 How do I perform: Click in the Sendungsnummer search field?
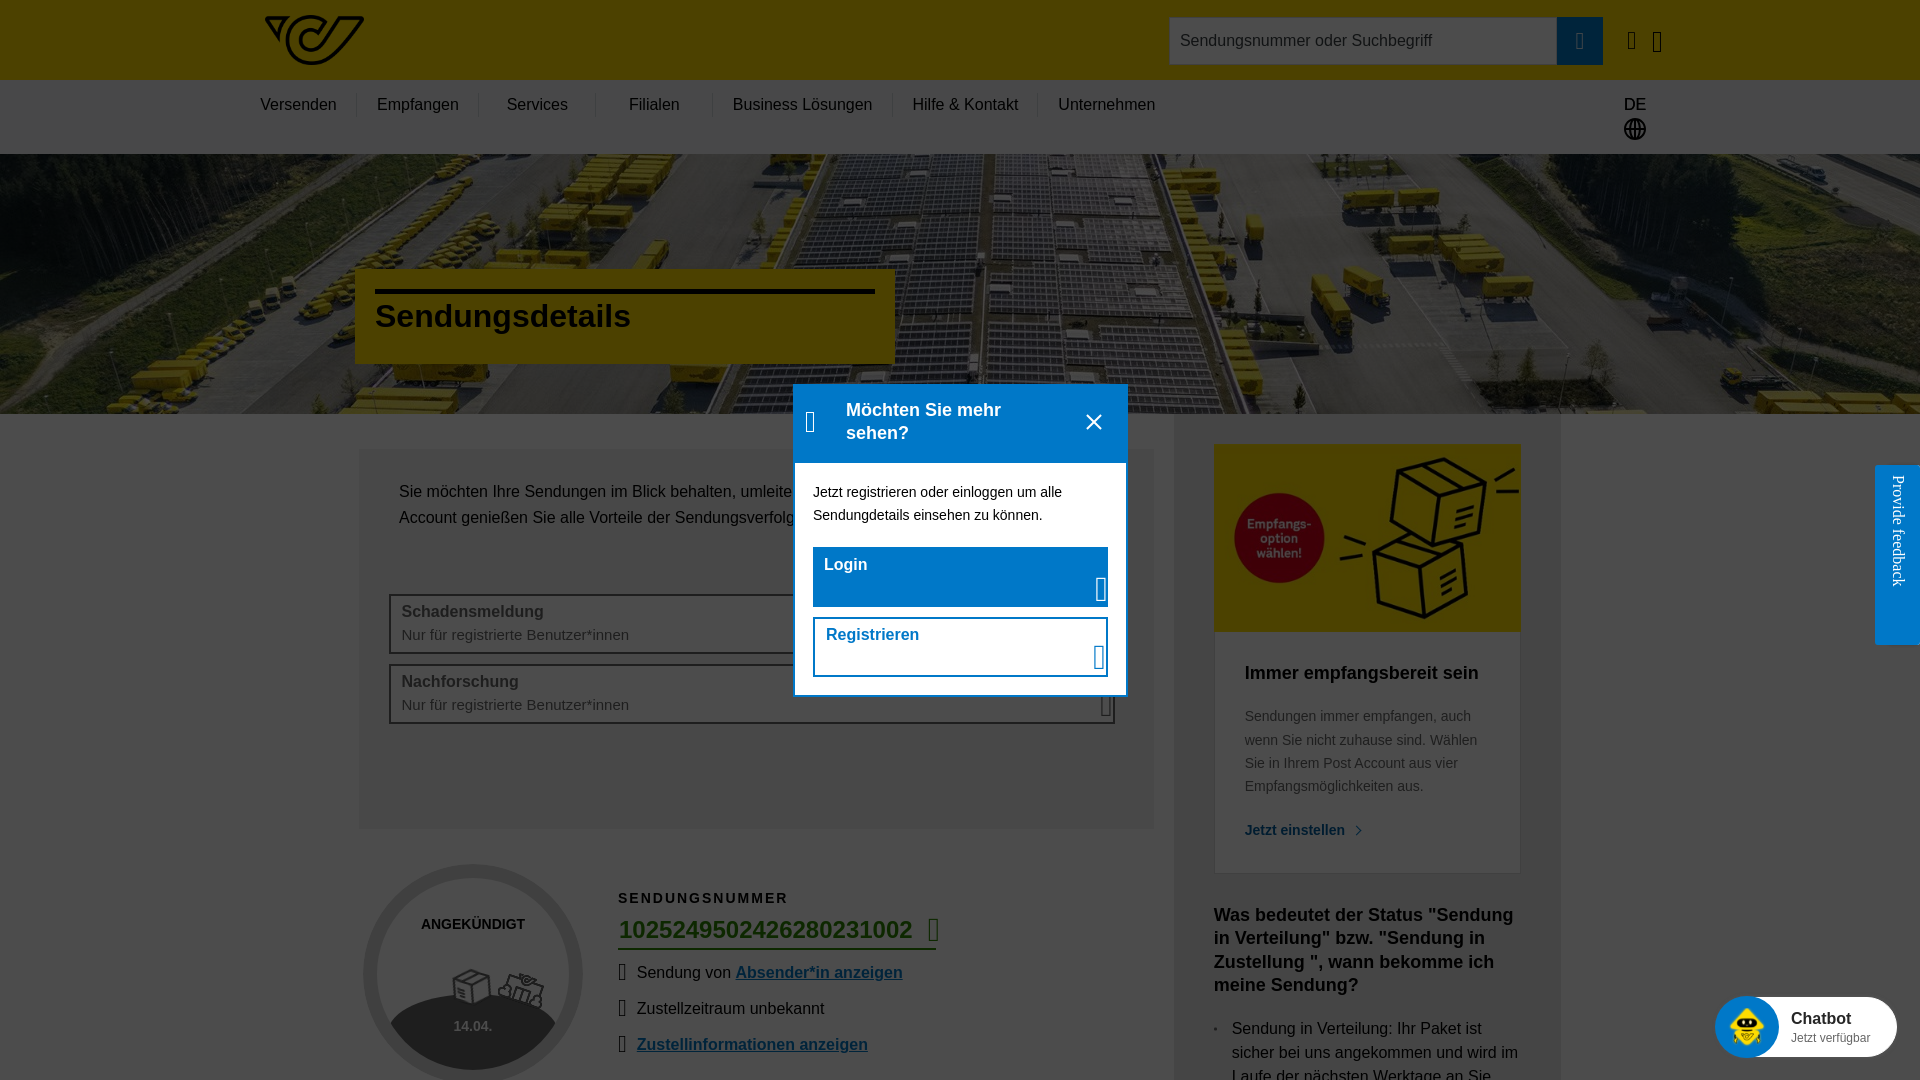(x=1363, y=41)
